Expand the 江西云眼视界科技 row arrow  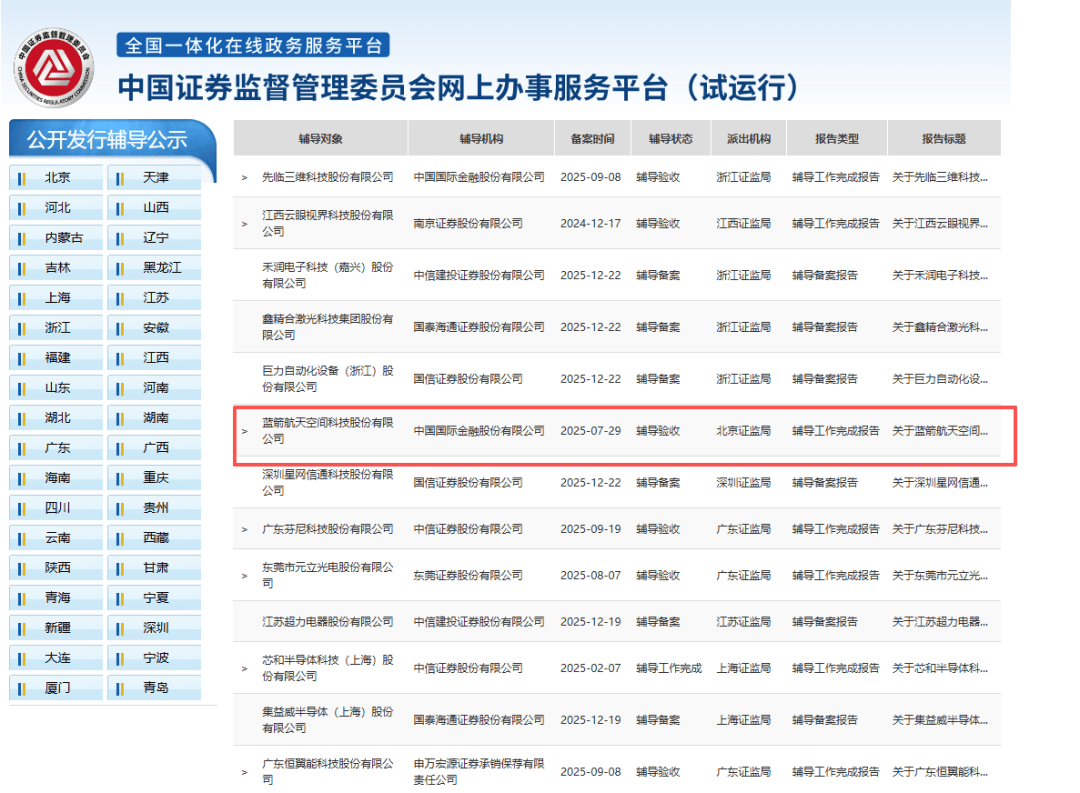coord(244,223)
